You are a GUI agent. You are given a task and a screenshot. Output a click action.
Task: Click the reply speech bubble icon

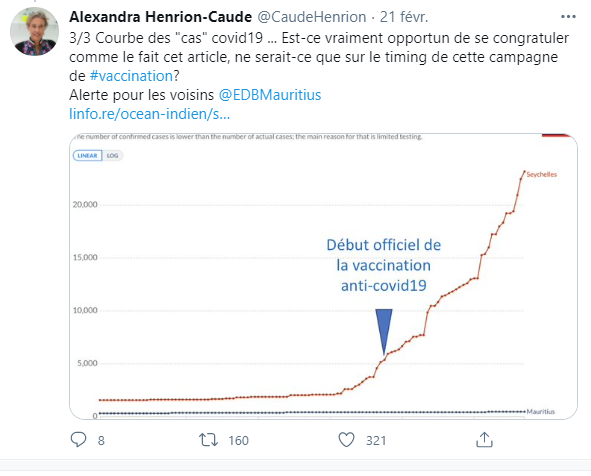(x=78, y=439)
